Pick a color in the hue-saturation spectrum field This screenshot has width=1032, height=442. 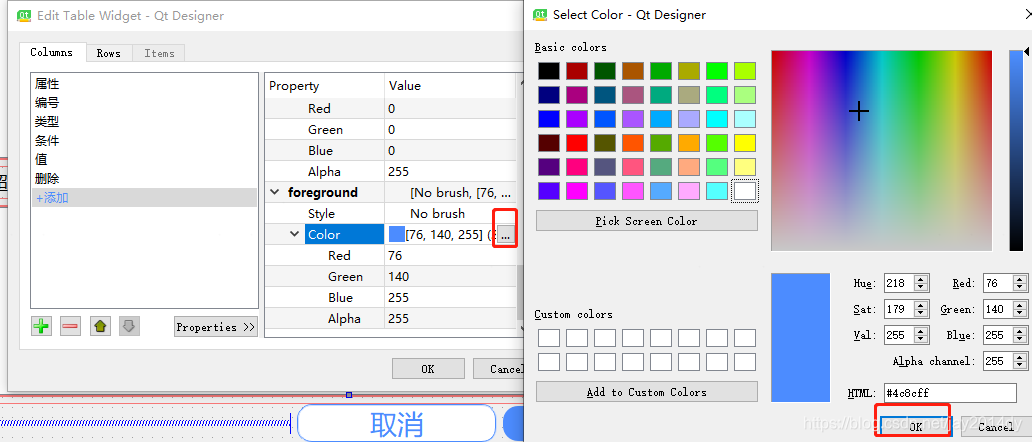tap(881, 151)
